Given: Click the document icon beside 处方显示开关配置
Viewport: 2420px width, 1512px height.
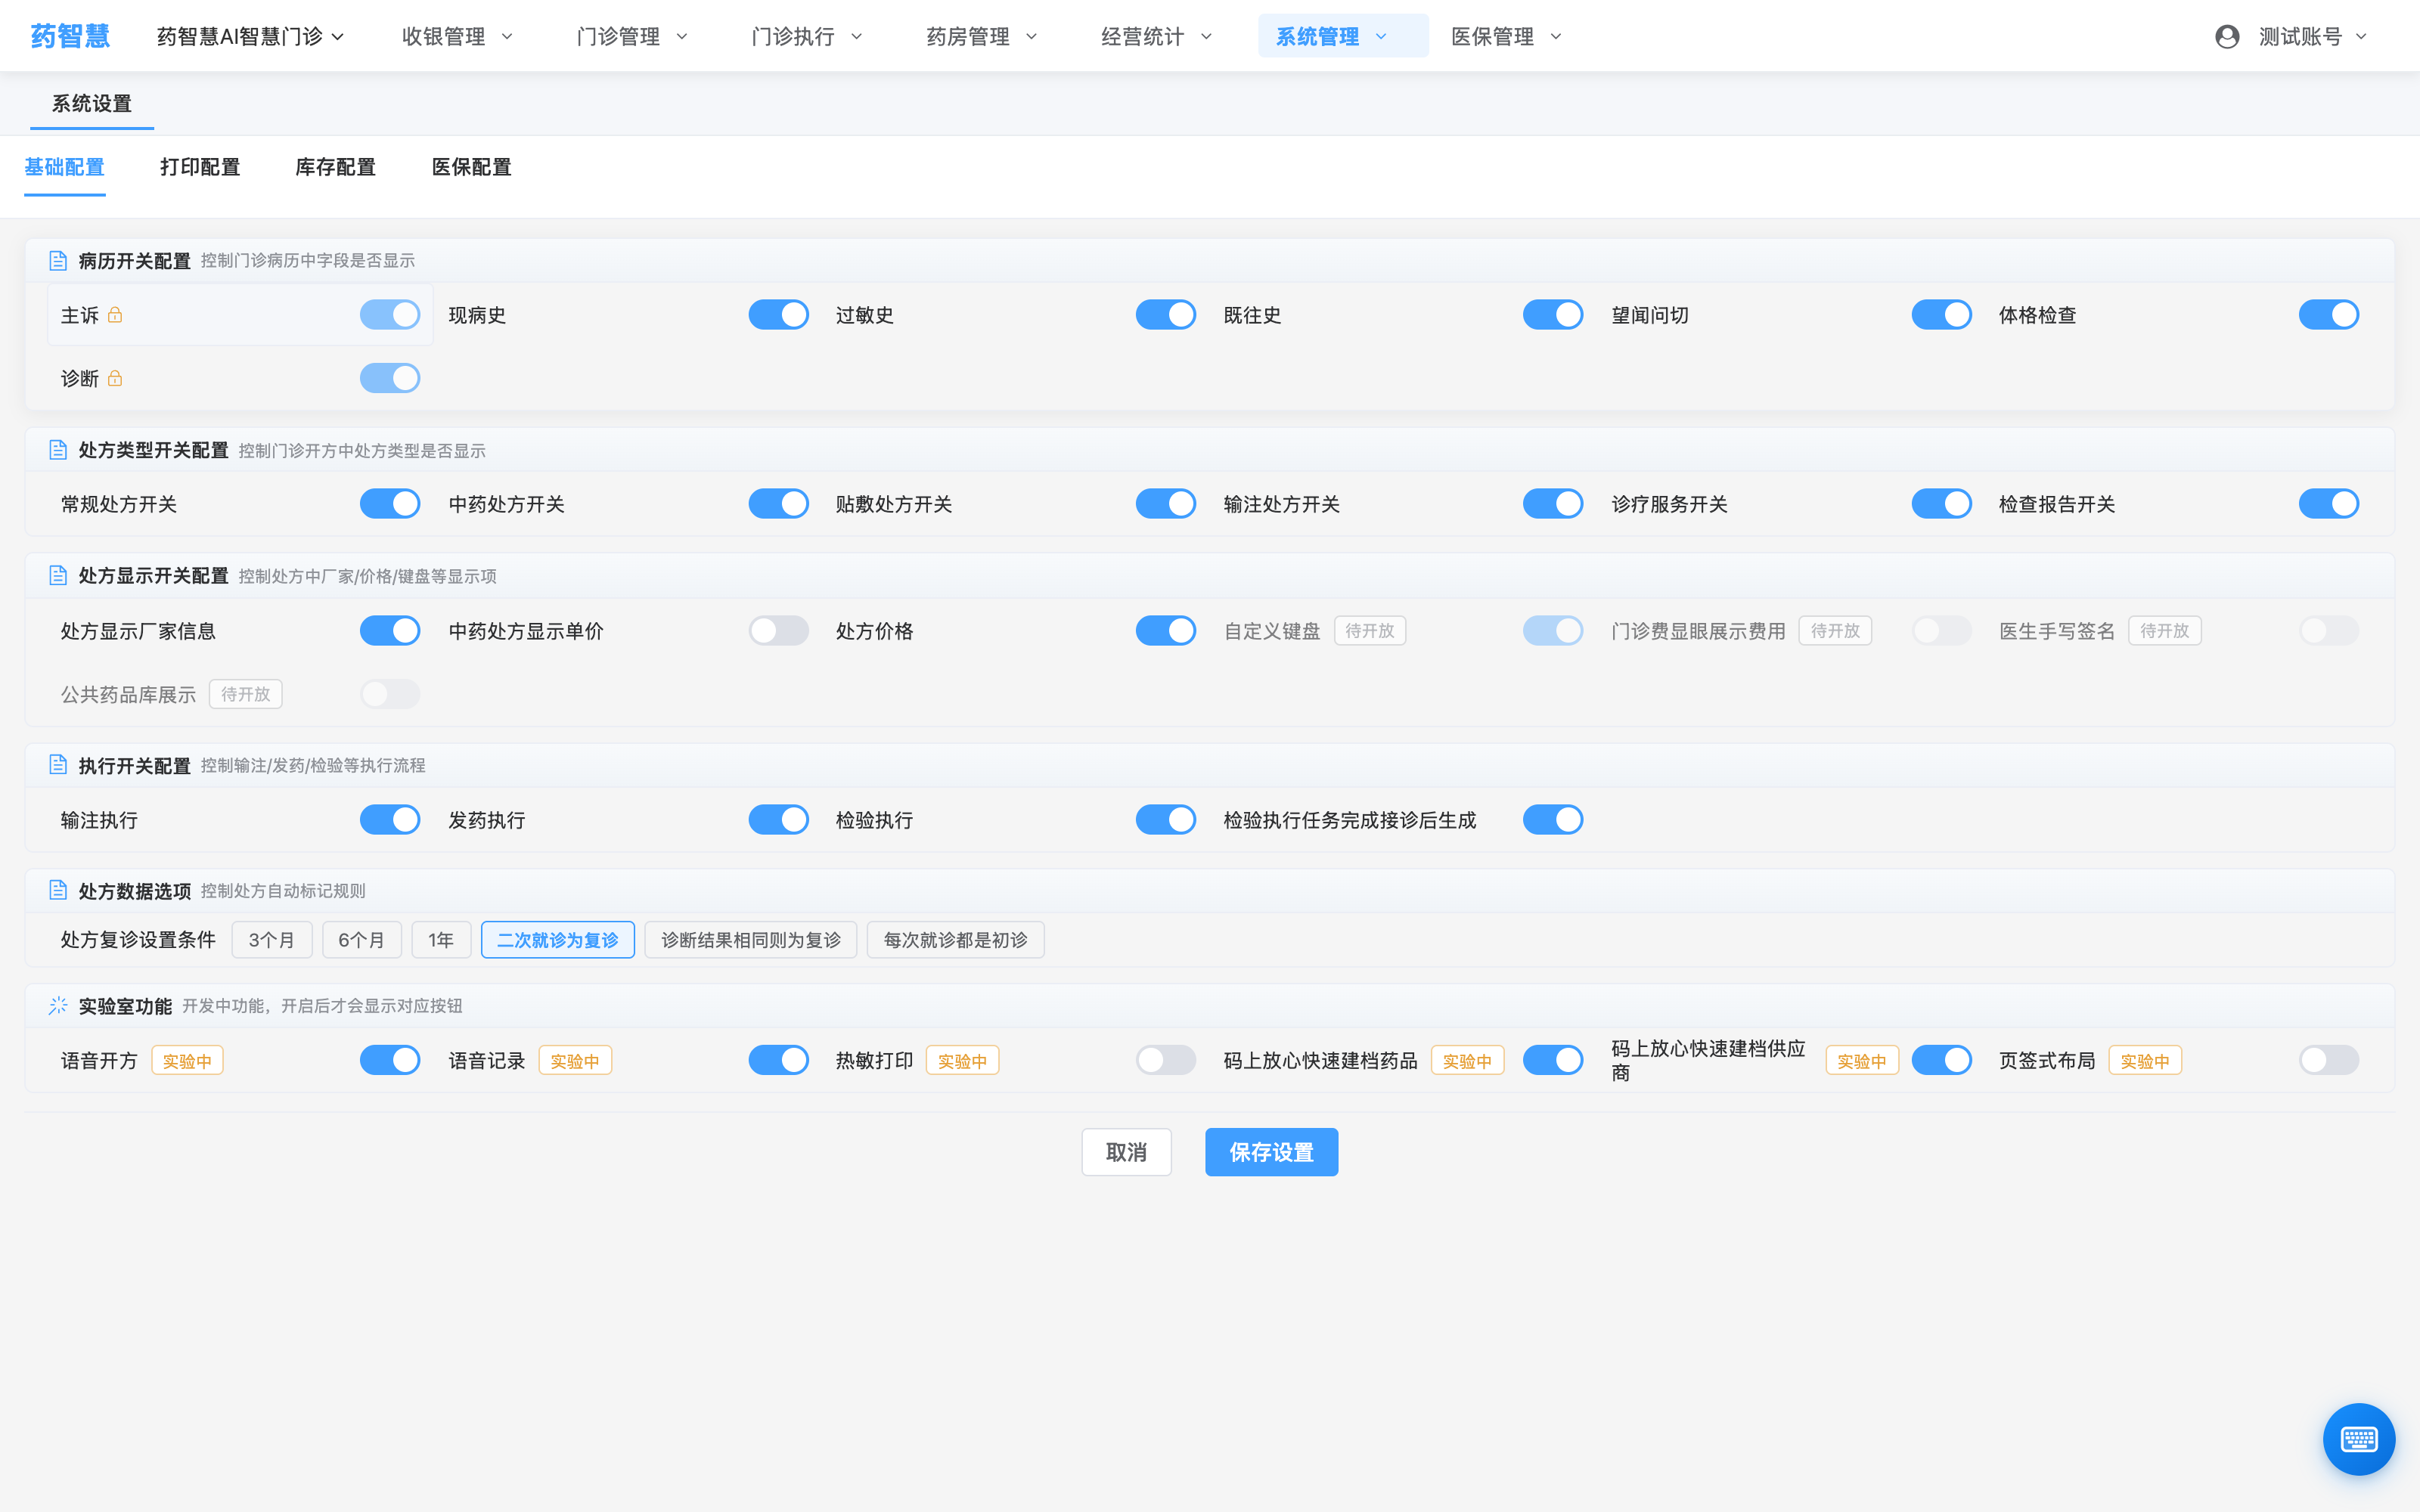Looking at the screenshot, I should (58, 575).
